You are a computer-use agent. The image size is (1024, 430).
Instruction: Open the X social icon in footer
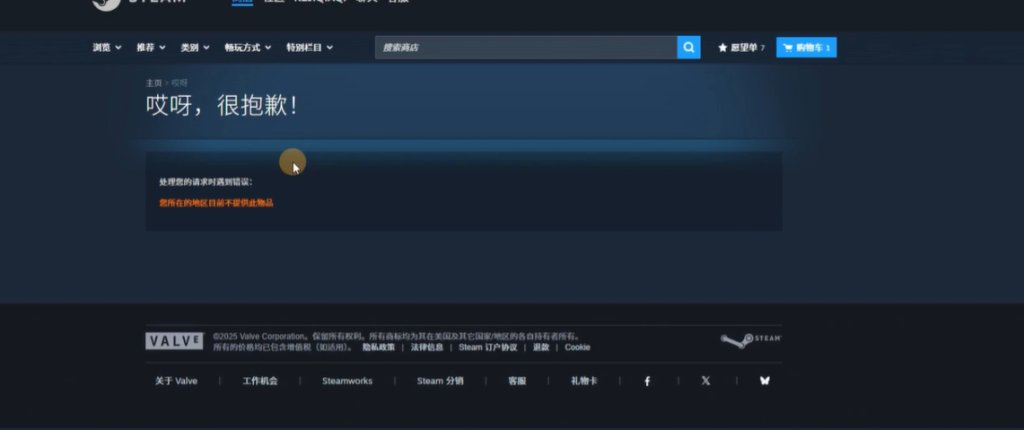point(705,381)
